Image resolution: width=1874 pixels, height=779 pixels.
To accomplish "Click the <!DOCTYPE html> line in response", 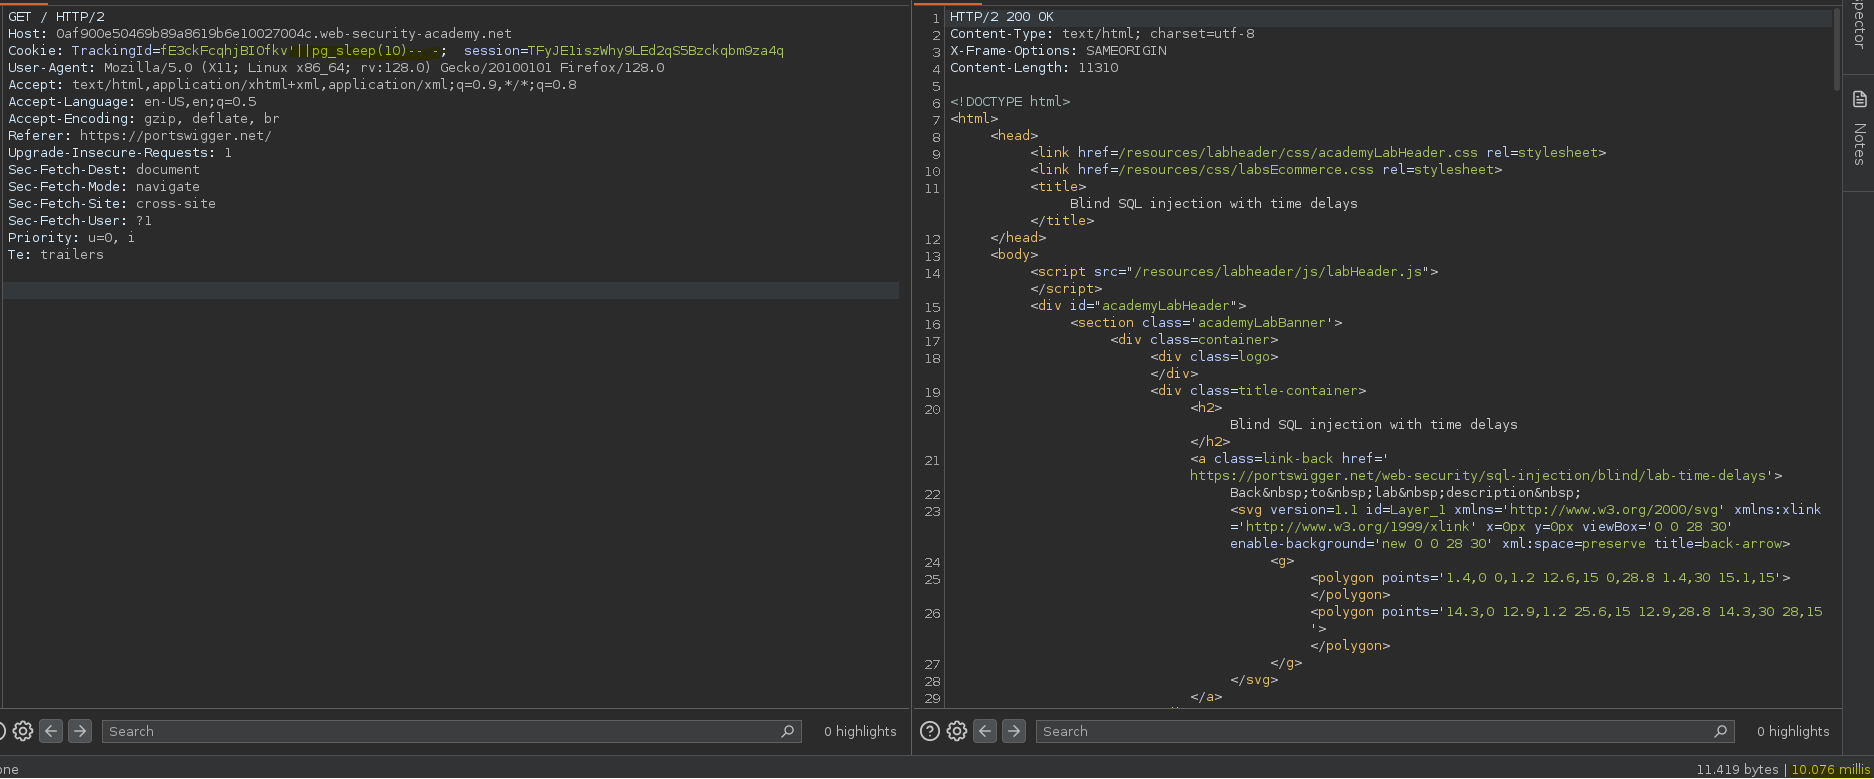I will pos(1010,102).
